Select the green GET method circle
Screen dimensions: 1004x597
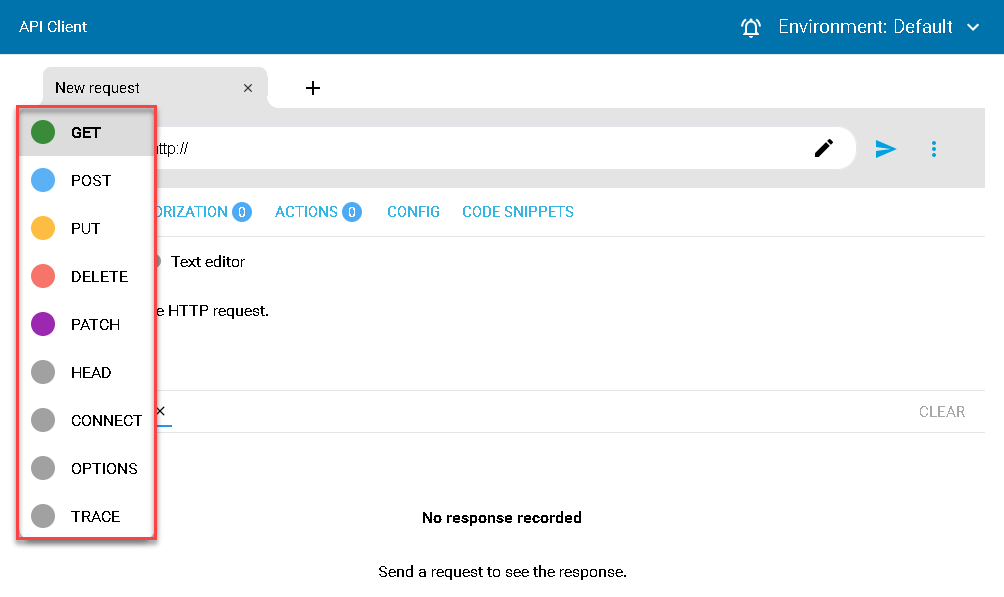pos(43,132)
